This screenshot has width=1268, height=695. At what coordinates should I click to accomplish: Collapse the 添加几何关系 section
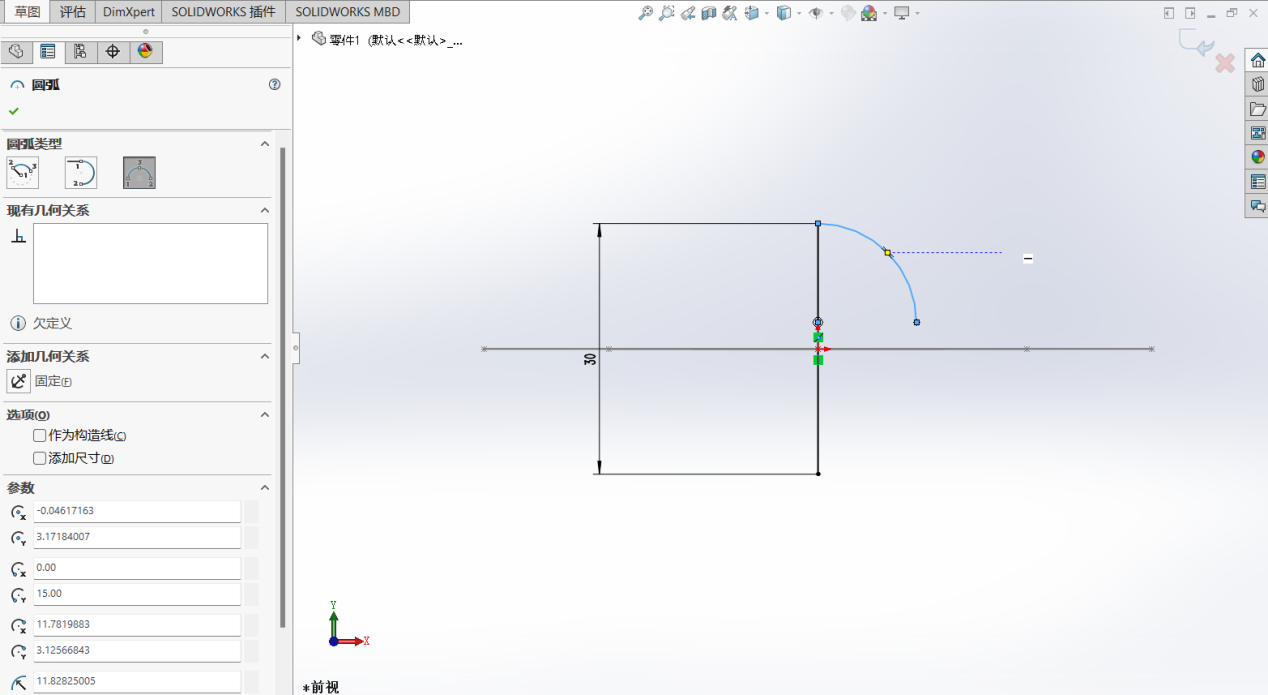[265, 356]
